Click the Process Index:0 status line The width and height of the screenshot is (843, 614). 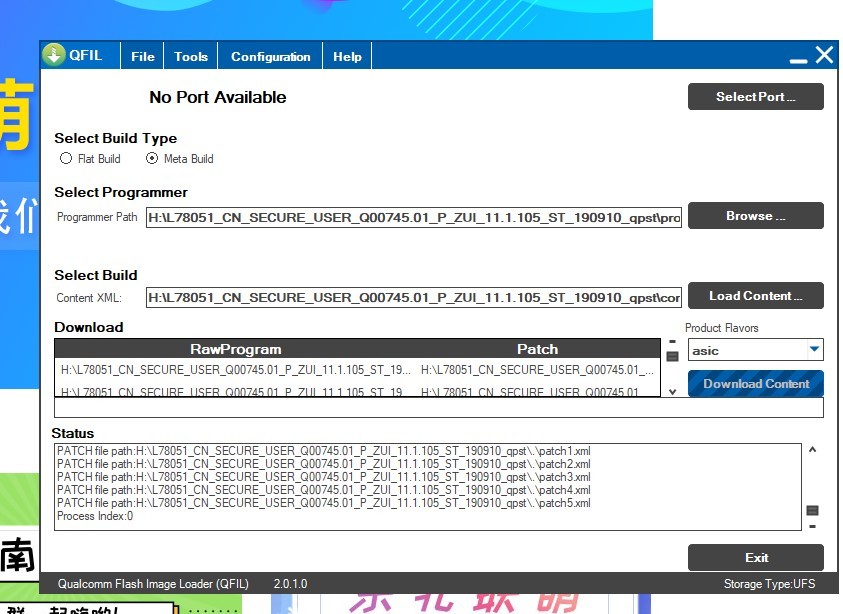[95, 516]
